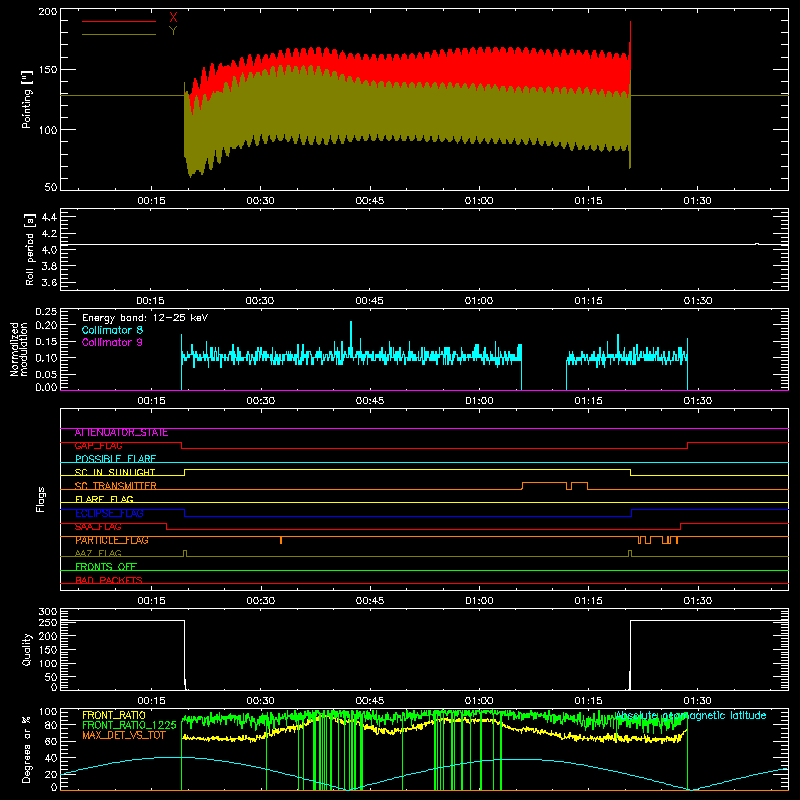
Task: Click the 0.25 value on modulation axis
Action: point(46,311)
